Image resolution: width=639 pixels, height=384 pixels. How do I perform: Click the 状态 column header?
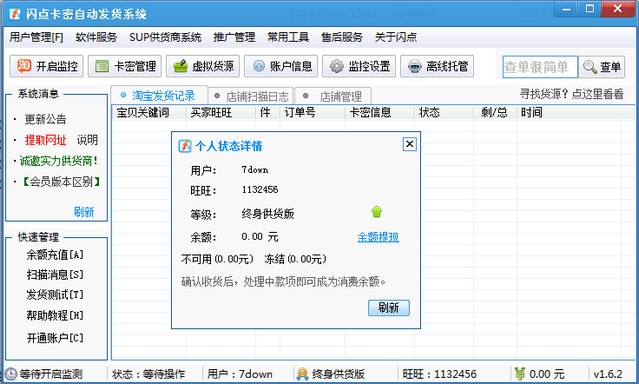444,113
